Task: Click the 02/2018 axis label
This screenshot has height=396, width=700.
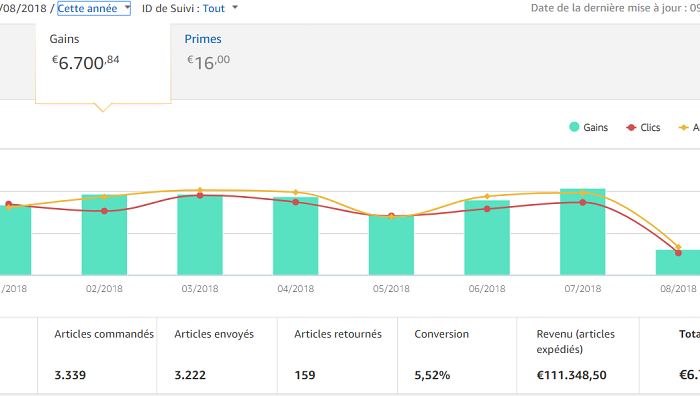Action: [x=104, y=289]
